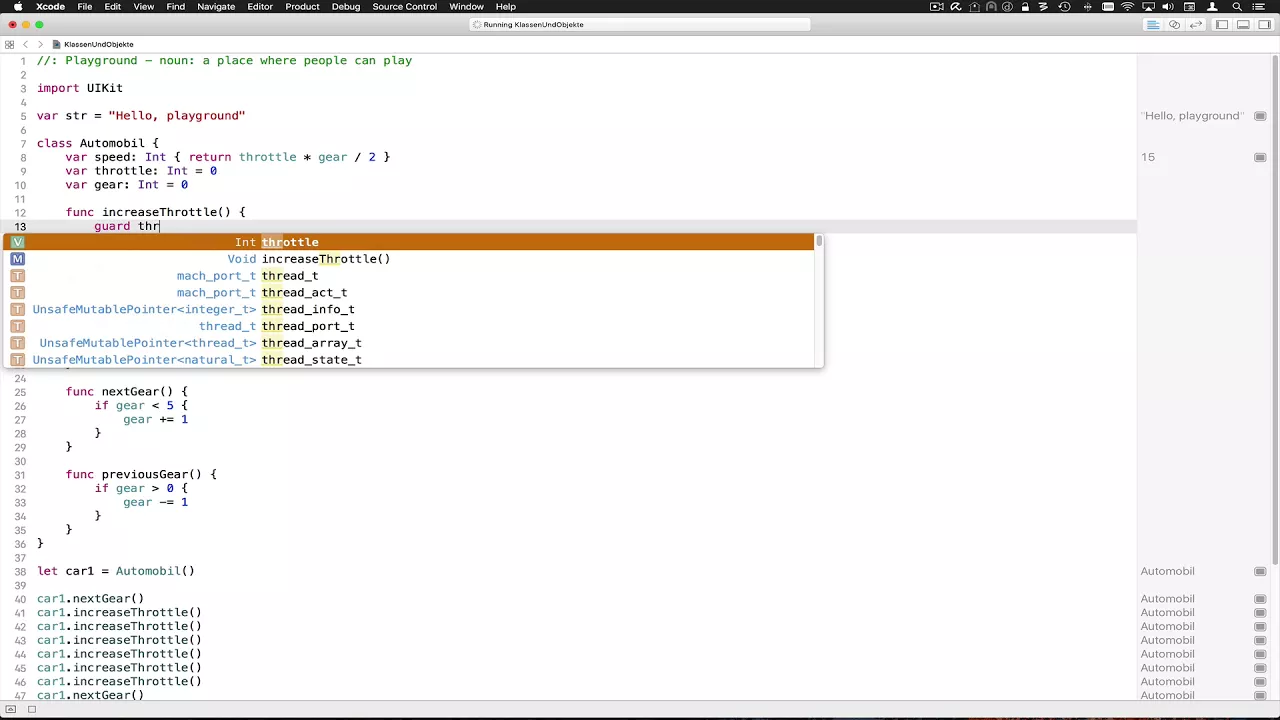Show result for line 38 Automobil
The image size is (1280, 720).
[1260, 571]
